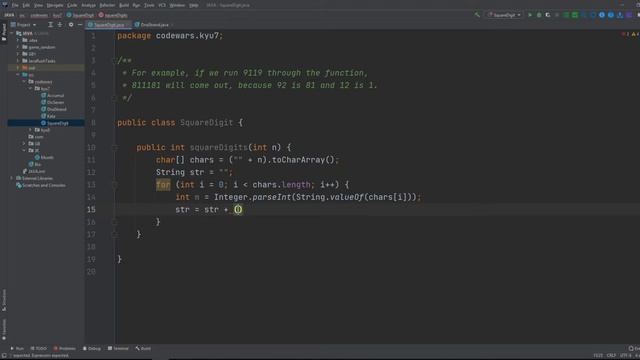Run the SquareDigit configuration
Viewport: 640px width, 360px height.
pos(530,15)
